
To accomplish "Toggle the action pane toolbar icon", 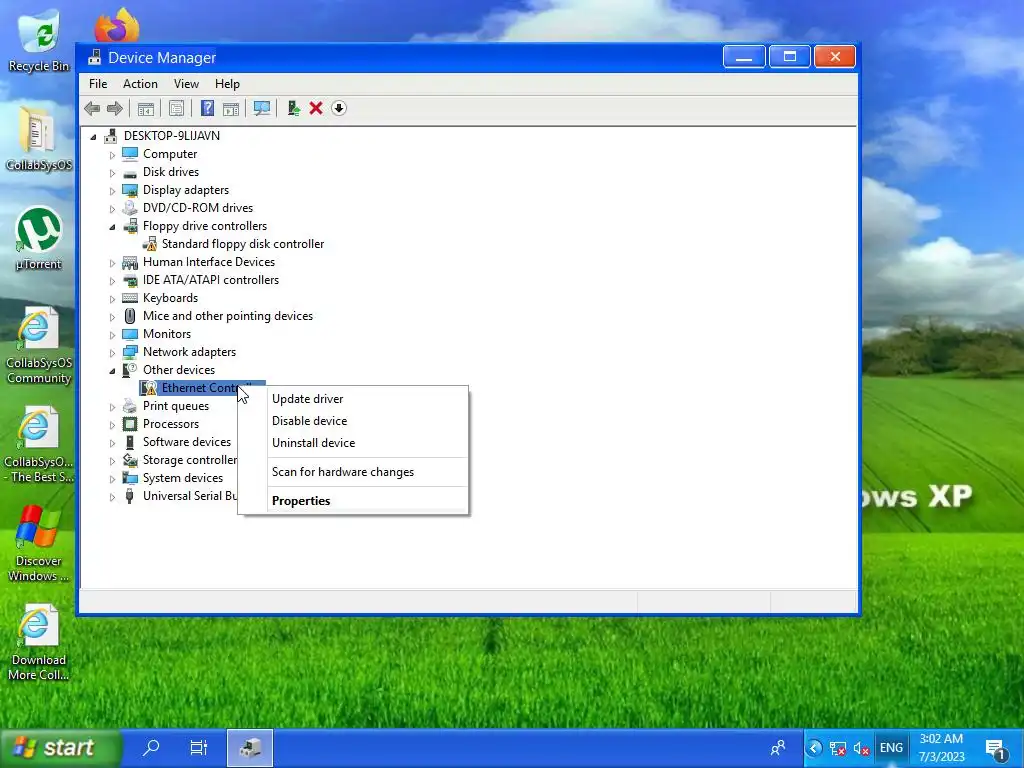I will [x=231, y=108].
